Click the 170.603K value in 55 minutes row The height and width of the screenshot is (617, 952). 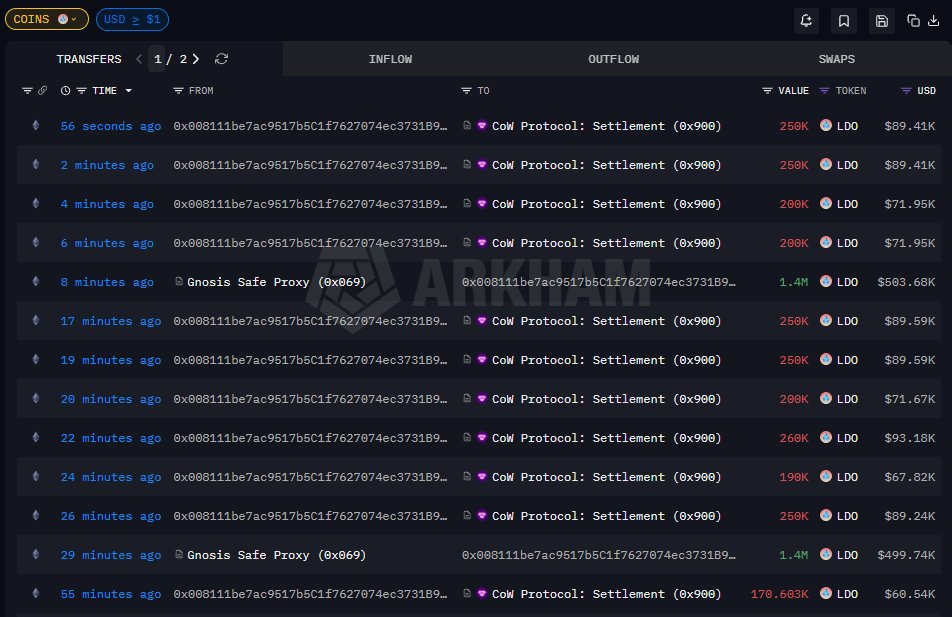pos(780,594)
